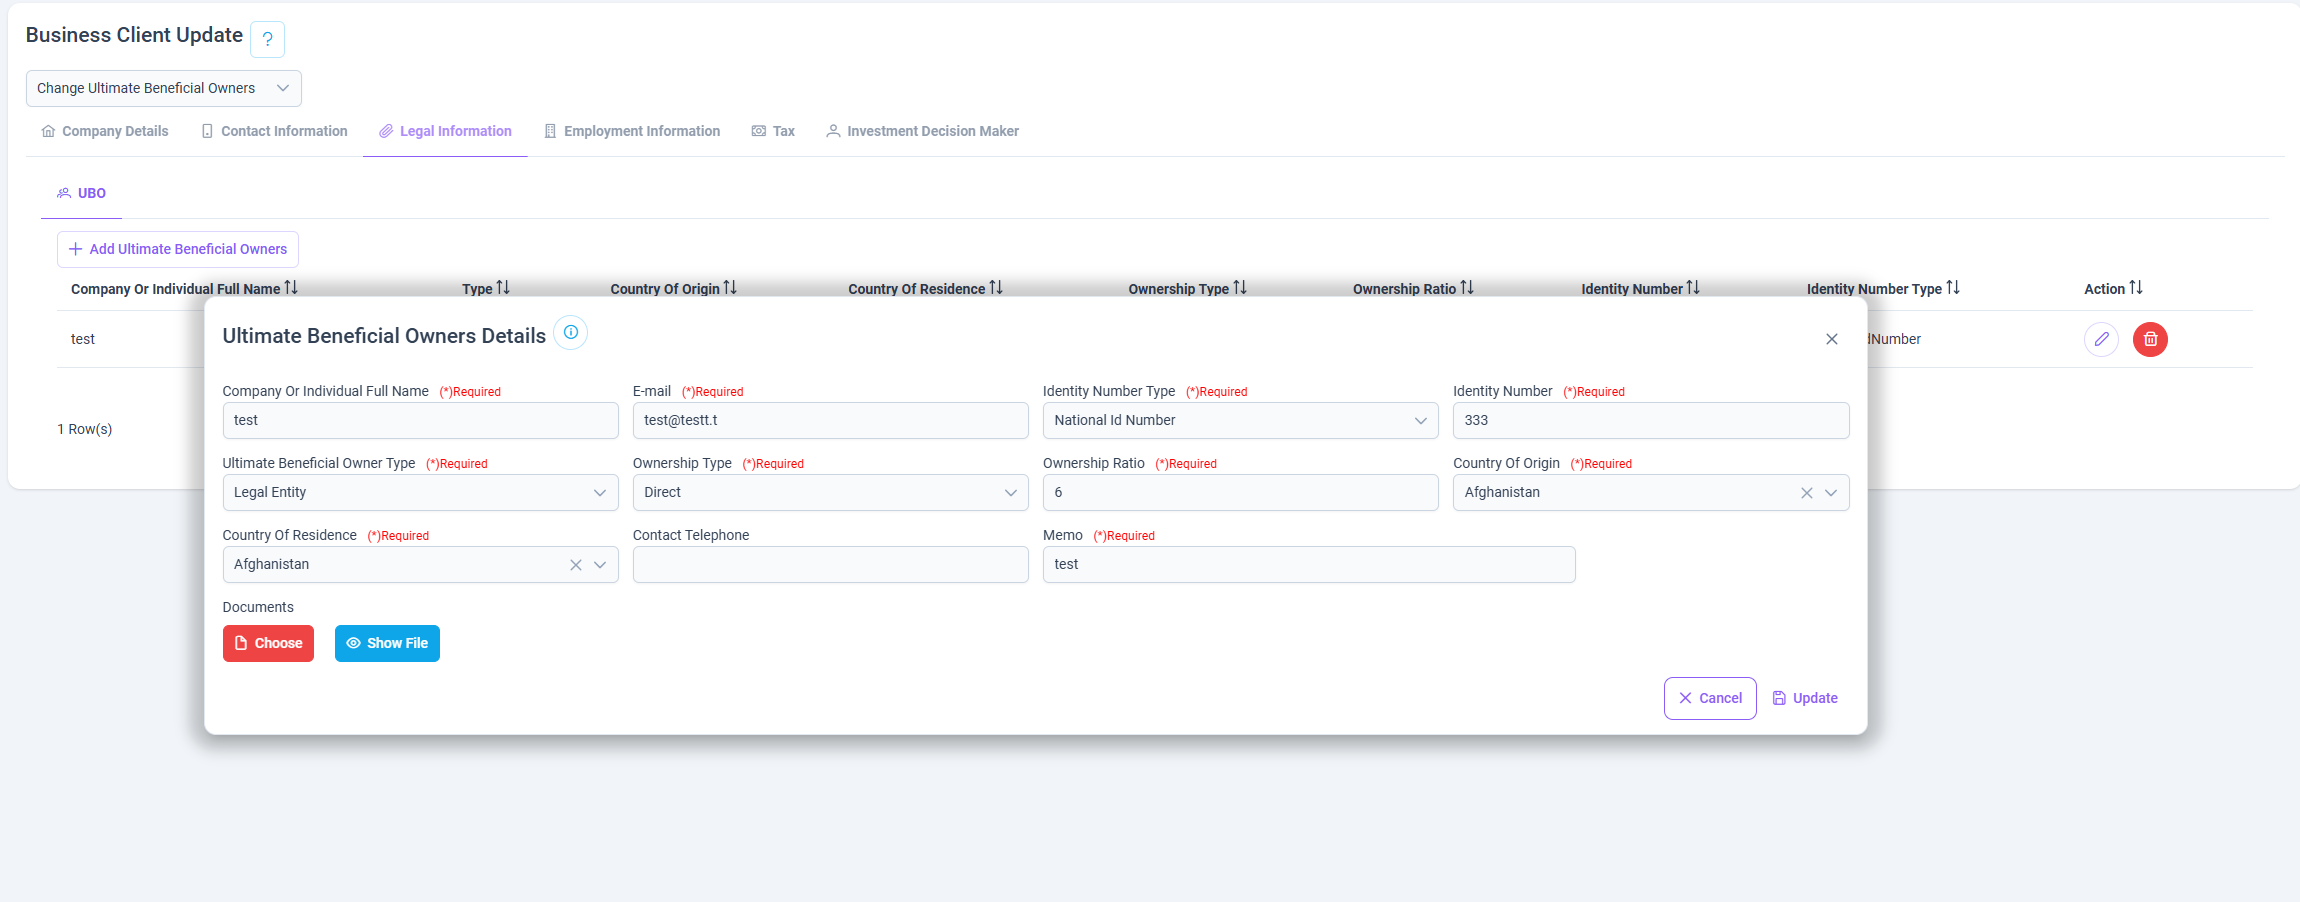This screenshot has height=902, width=2300.
Task: Switch to the Contact Information tab
Action: [275, 131]
